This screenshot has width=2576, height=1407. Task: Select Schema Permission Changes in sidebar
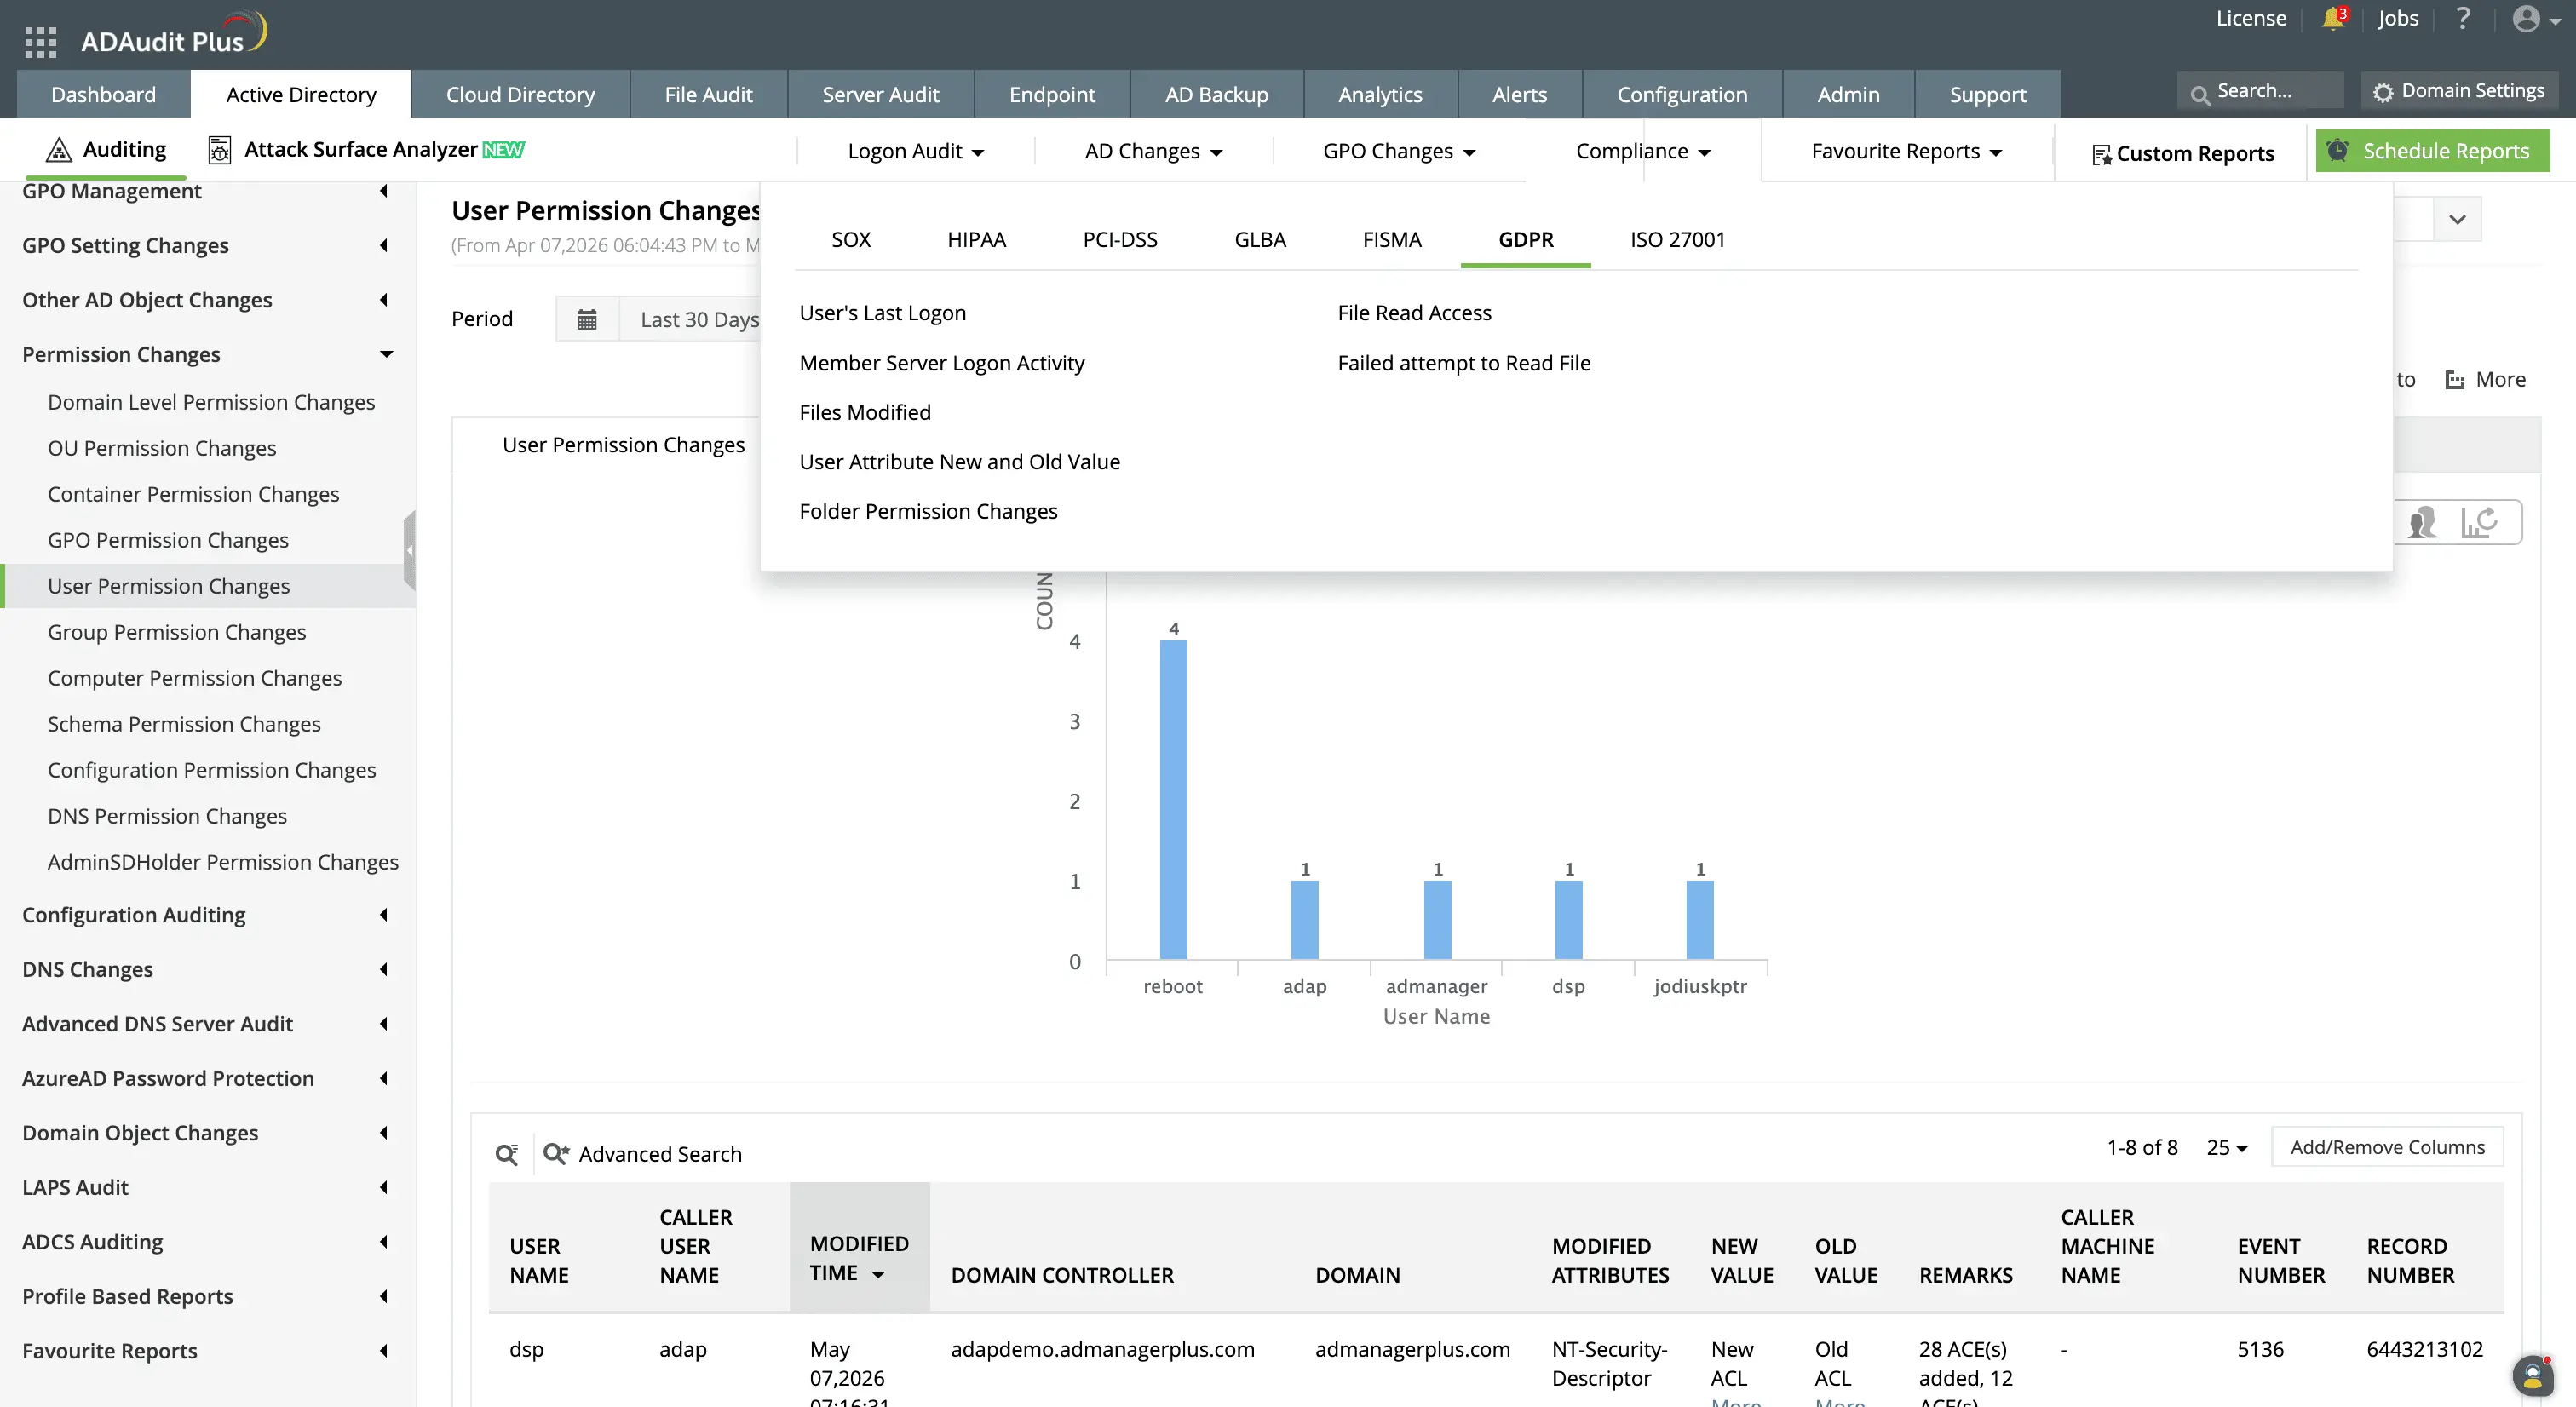click(x=184, y=724)
